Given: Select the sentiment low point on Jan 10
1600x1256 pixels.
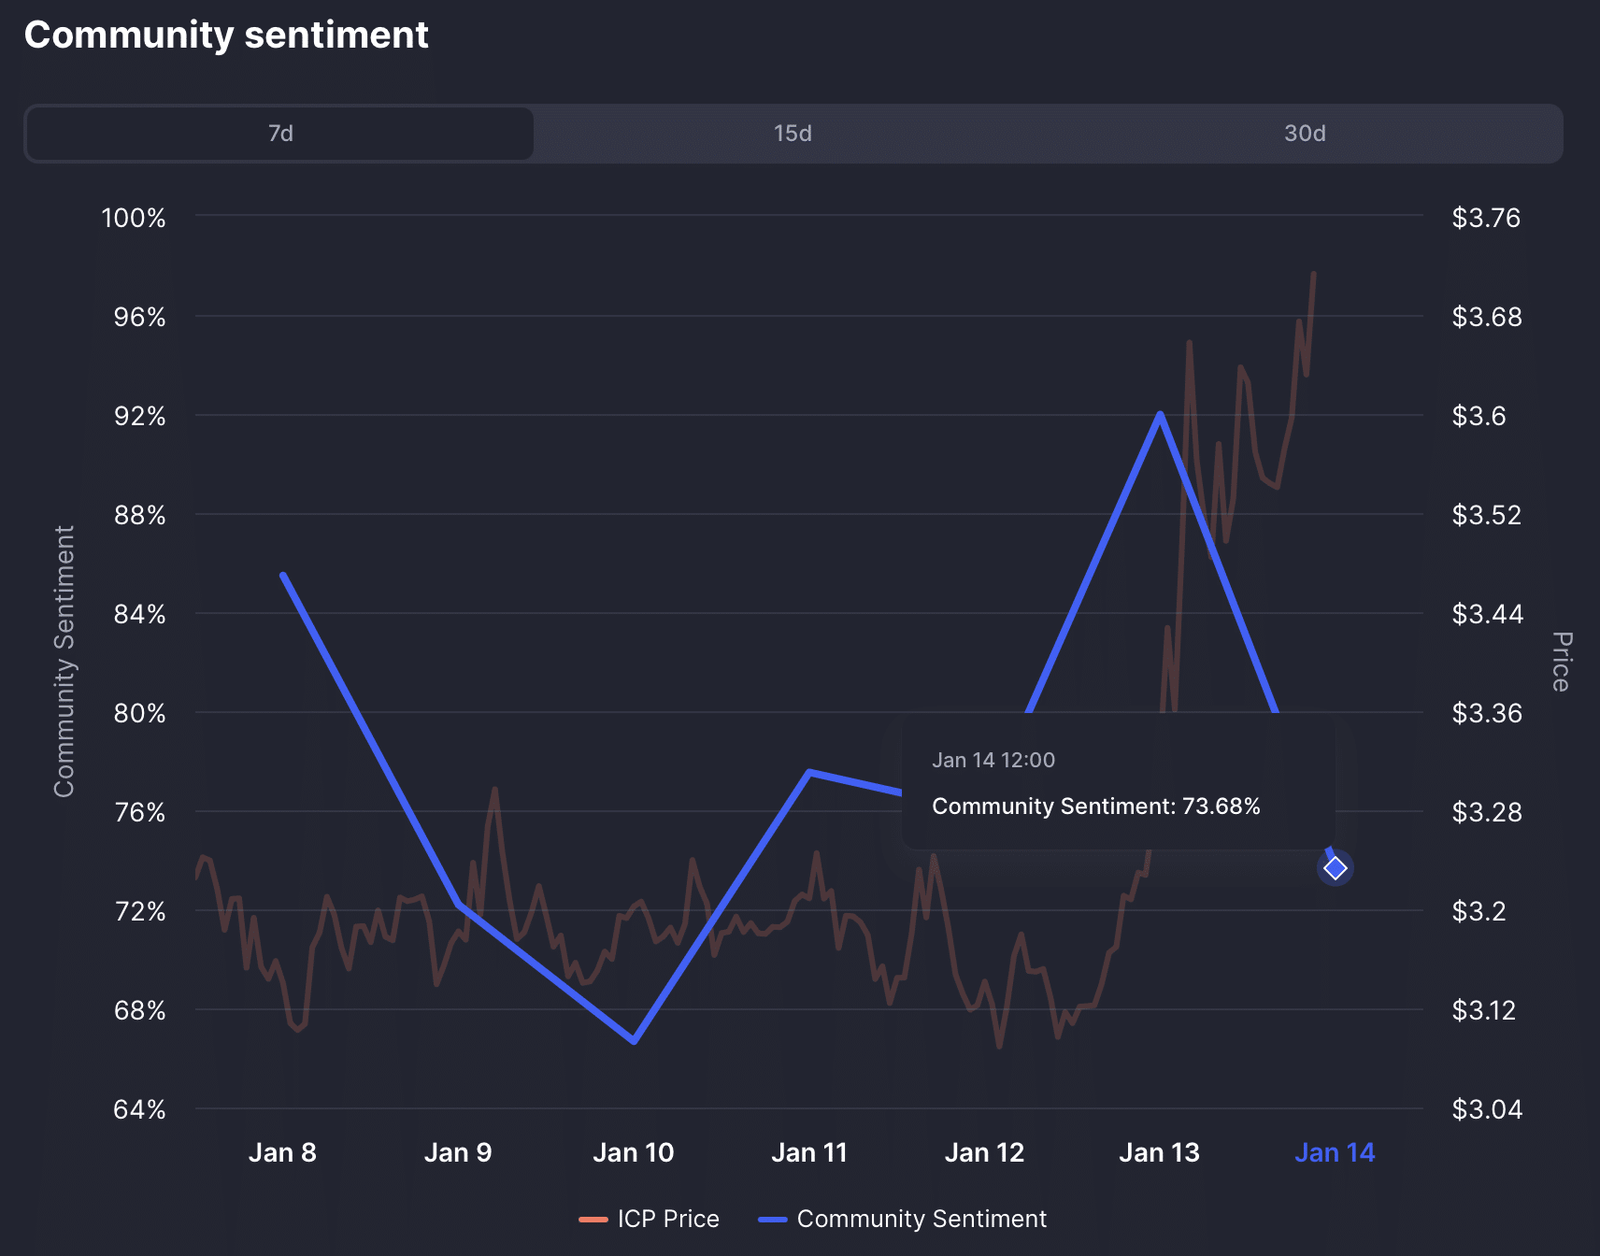Looking at the screenshot, I should click(634, 1041).
